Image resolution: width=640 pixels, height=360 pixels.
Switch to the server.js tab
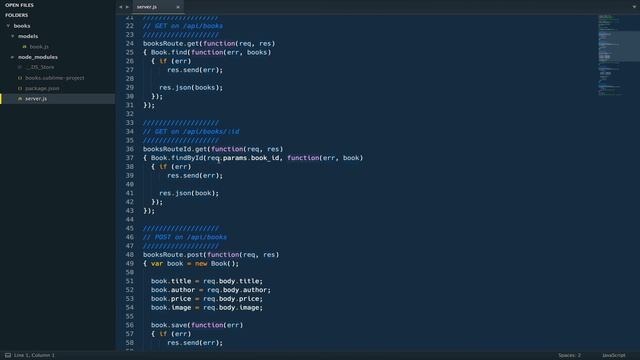tap(147, 7)
